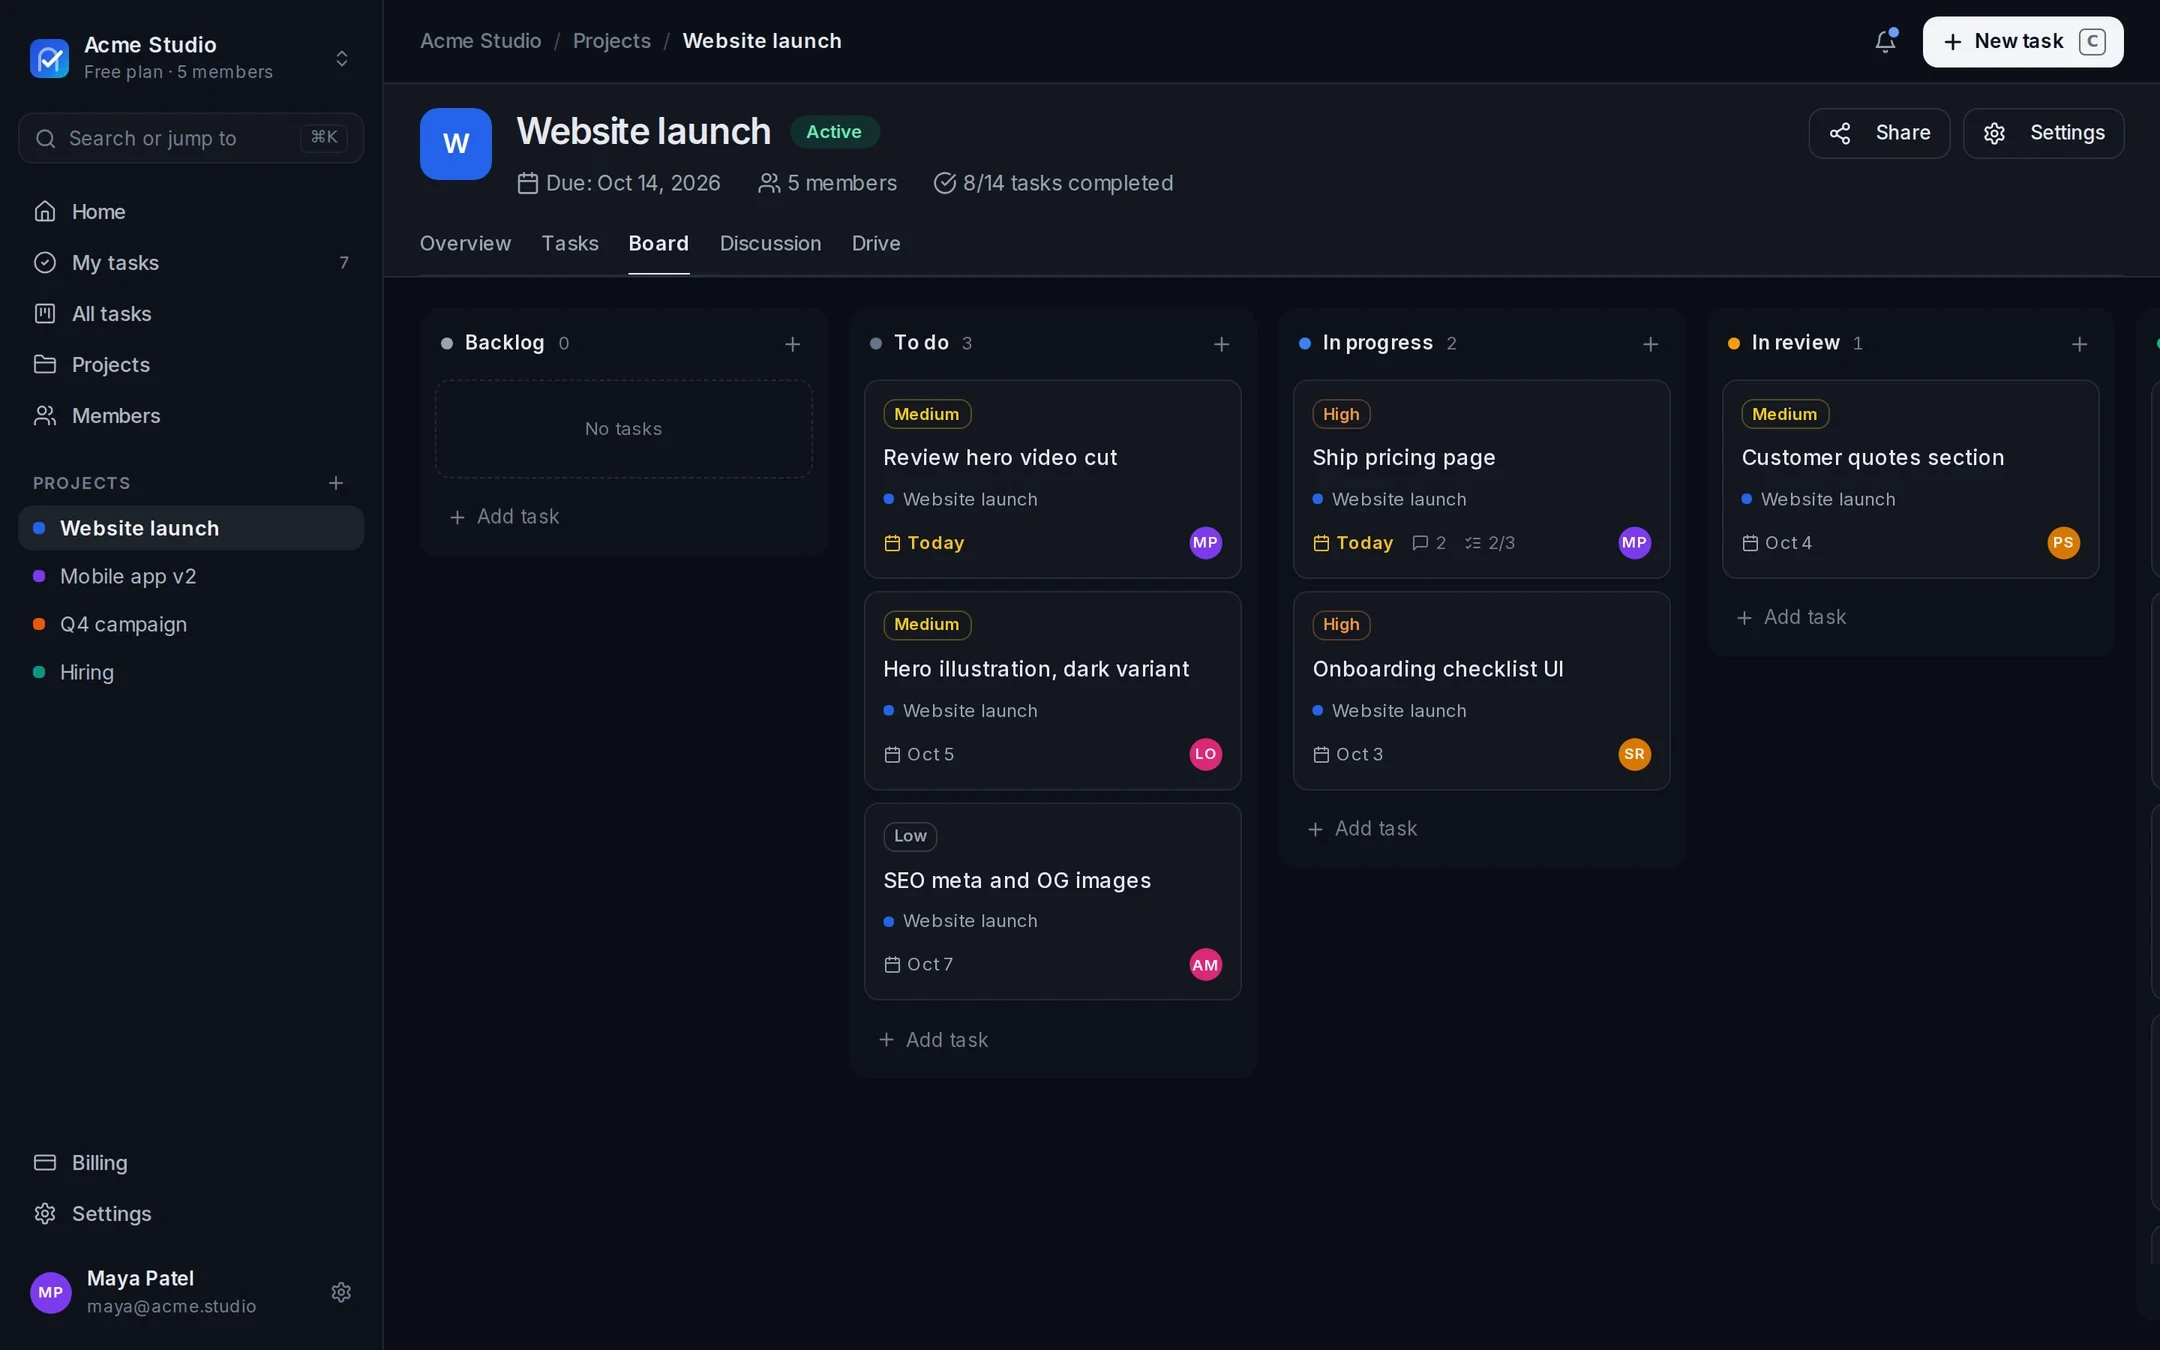Select Q4 campaign project
Screen dimensions: 2160x1350
pos(191,624)
